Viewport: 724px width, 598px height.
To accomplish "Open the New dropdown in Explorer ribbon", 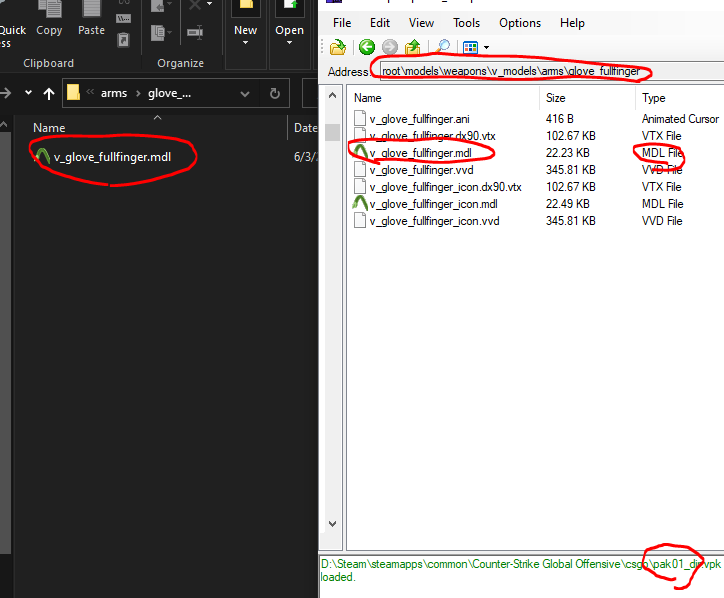I will pos(245,35).
